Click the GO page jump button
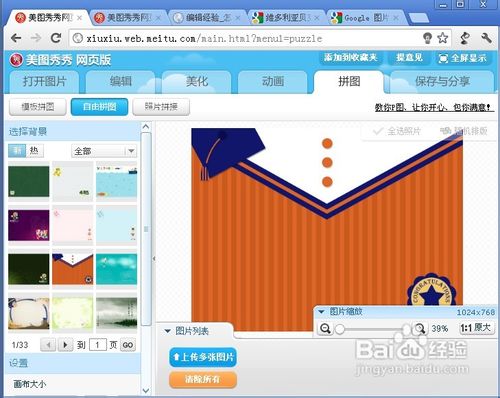This screenshot has height=398, width=500. pyautogui.click(x=128, y=345)
